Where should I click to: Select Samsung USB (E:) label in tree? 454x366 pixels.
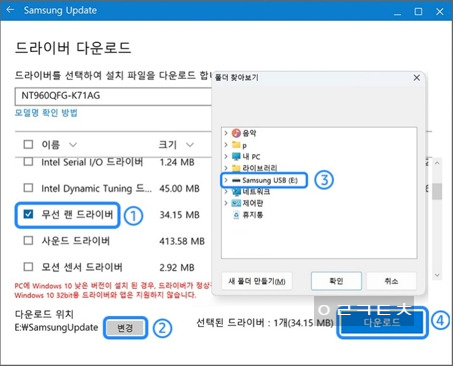(x=270, y=180)
